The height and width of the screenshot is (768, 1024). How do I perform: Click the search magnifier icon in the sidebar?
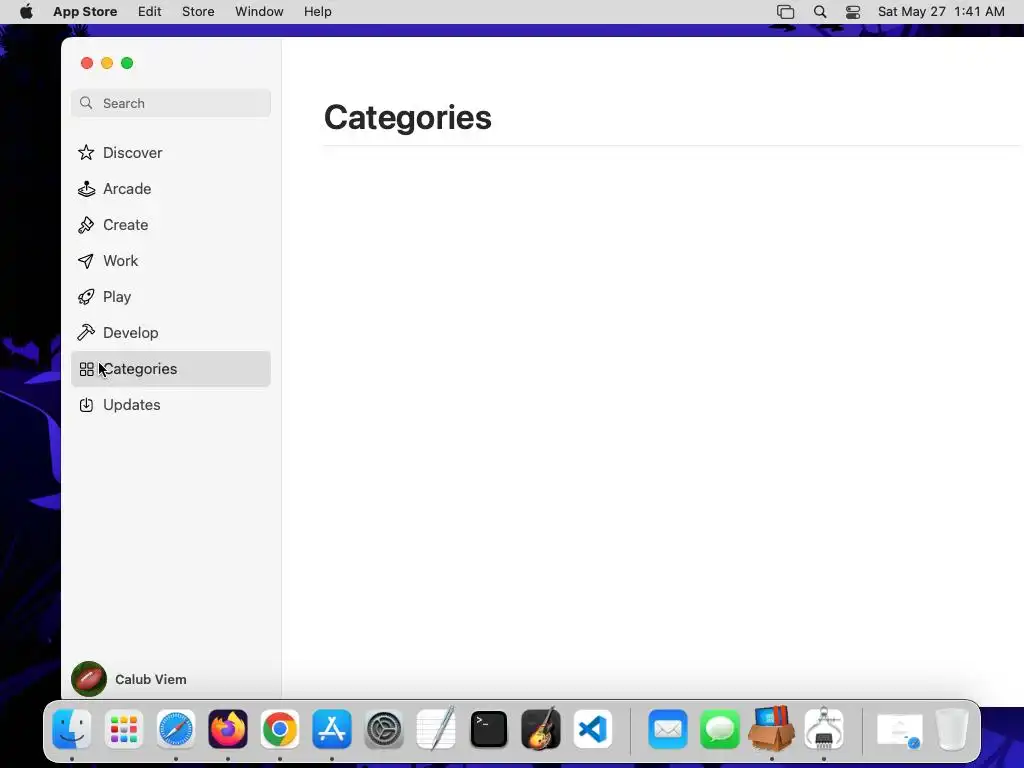(x=86, y=103)
